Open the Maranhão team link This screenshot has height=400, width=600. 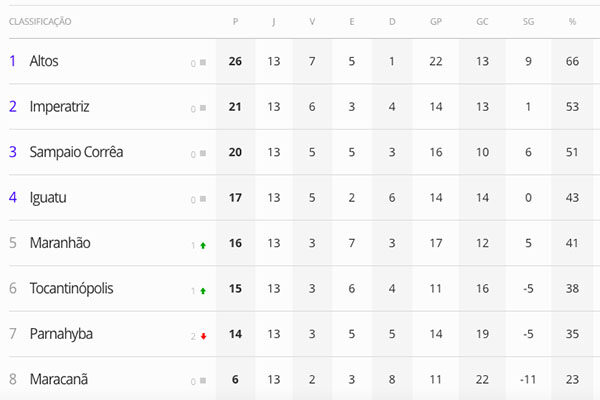(x=60, y=243)
